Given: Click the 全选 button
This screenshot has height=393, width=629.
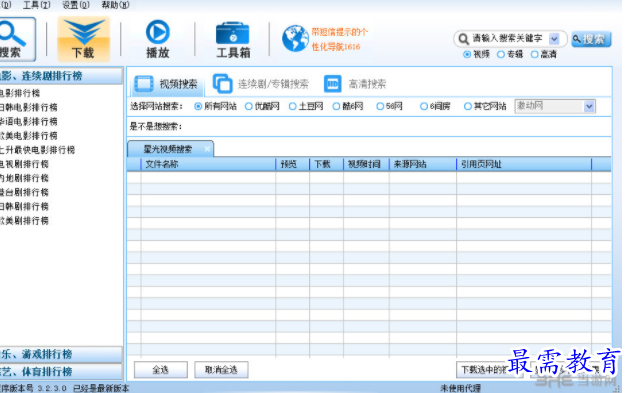Looking at the screenshot, I should pyautogui.click(x=160, y=370).
